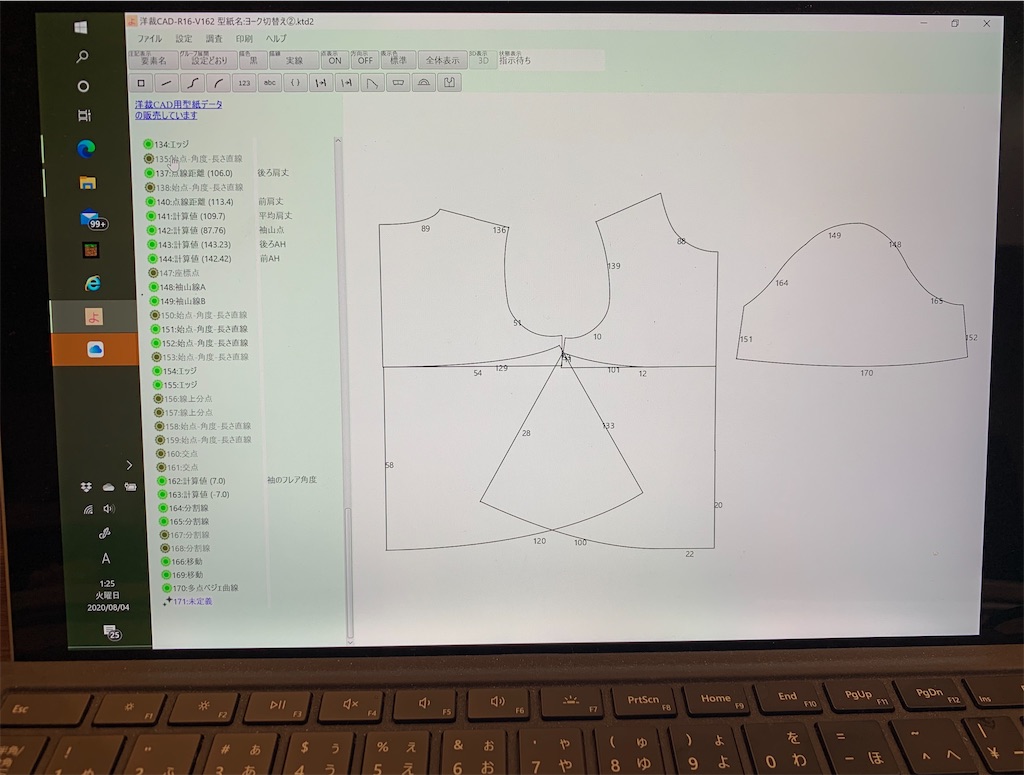Select list row 170:多点ベジェ曲線
The height and width of the screenshot is (775, 1024).
(x=200, y=588)
